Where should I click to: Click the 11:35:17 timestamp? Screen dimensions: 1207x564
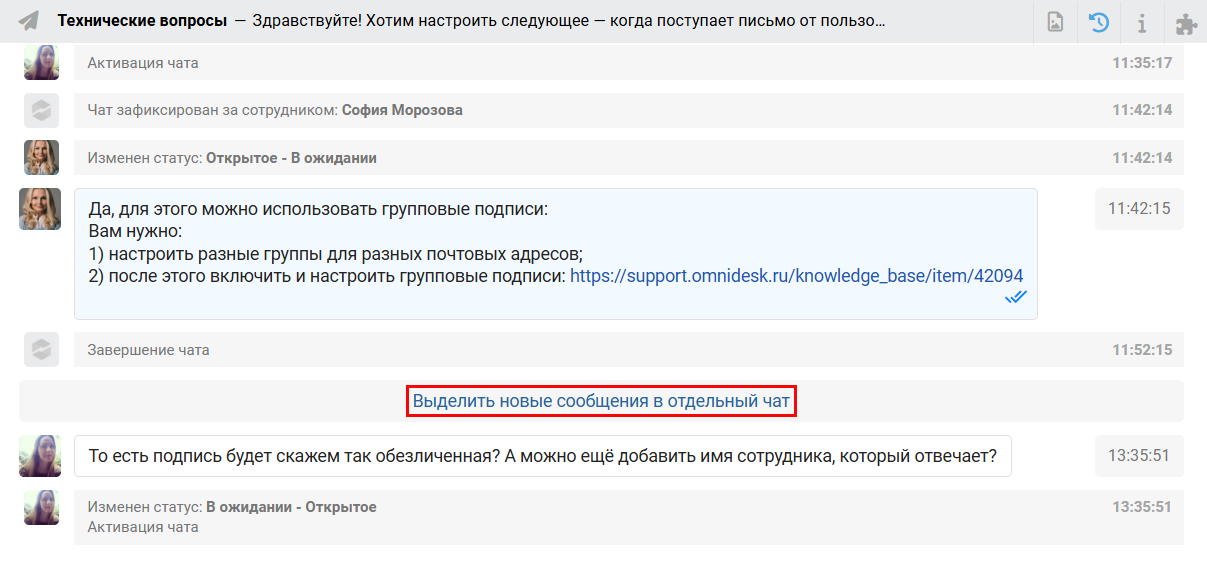click(1142, 63)
